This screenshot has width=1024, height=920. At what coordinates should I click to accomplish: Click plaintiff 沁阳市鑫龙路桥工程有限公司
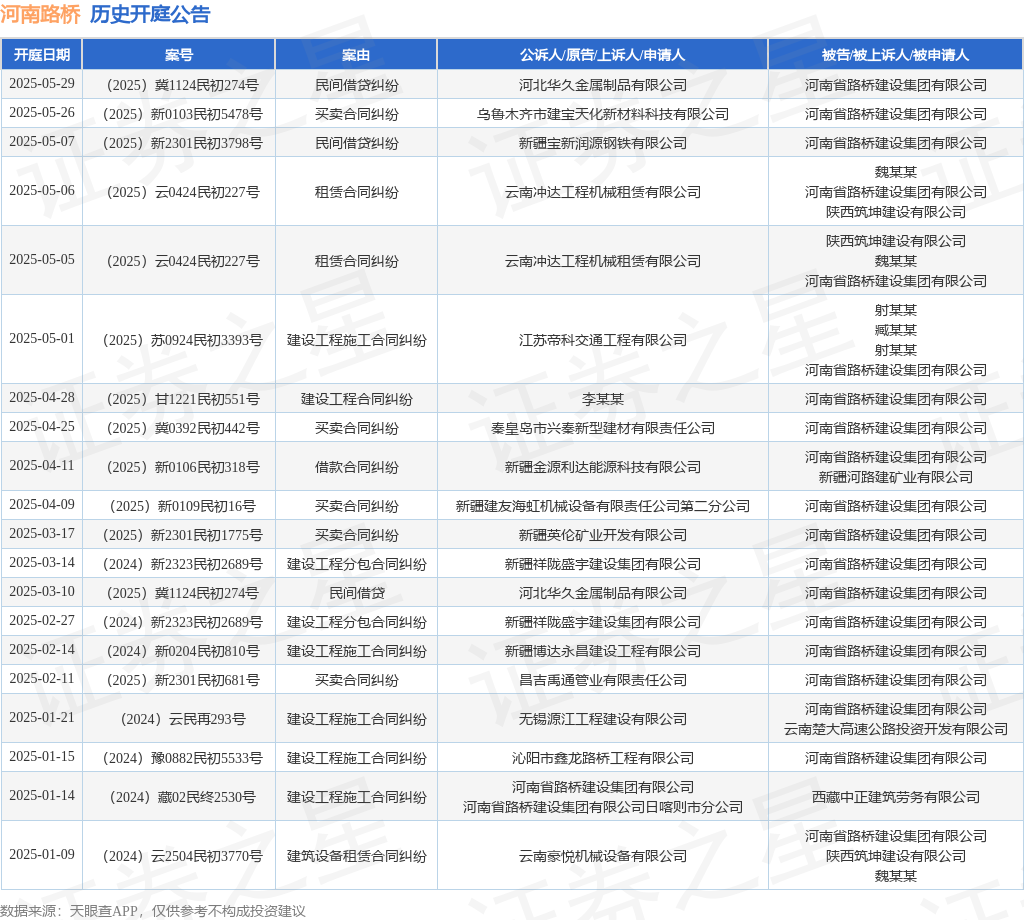(x=603, y=758)
